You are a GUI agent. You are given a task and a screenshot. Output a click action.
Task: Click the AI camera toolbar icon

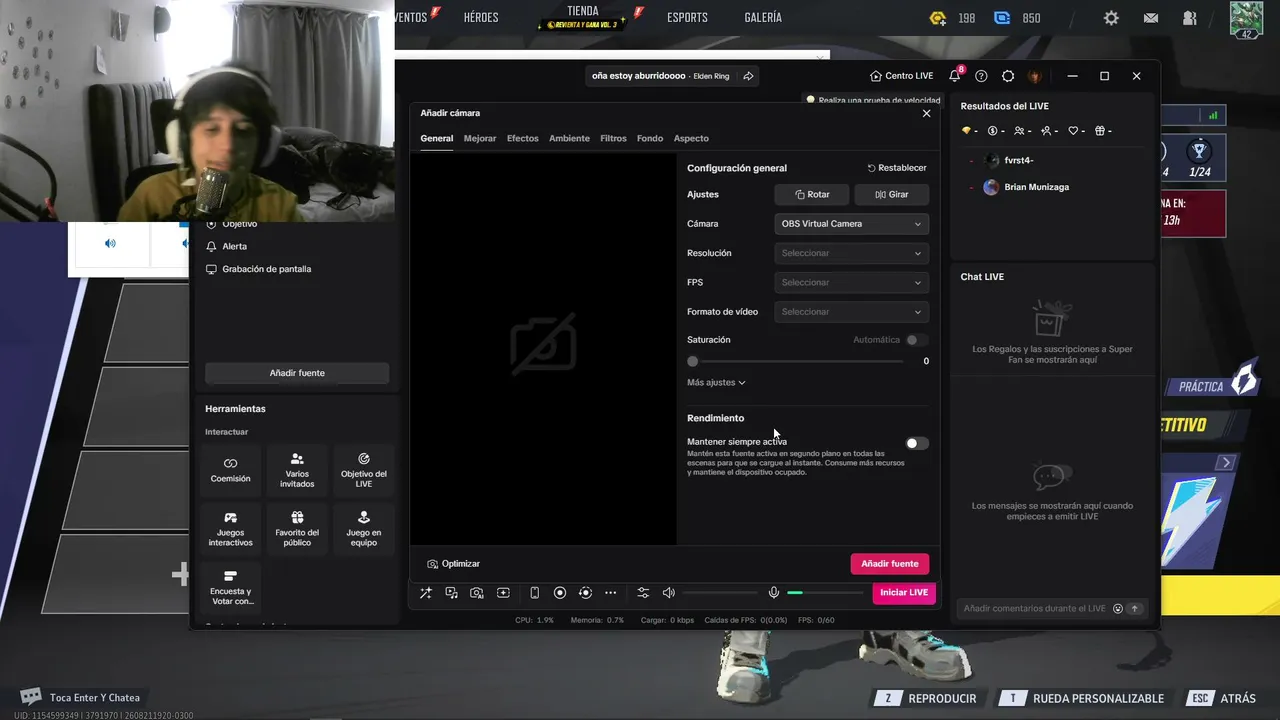pyautogui.click(x=477, y=593)
